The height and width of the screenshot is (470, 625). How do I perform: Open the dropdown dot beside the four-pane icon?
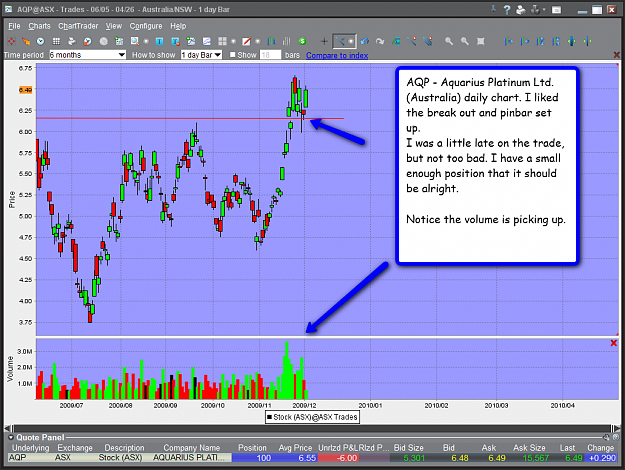234,41
